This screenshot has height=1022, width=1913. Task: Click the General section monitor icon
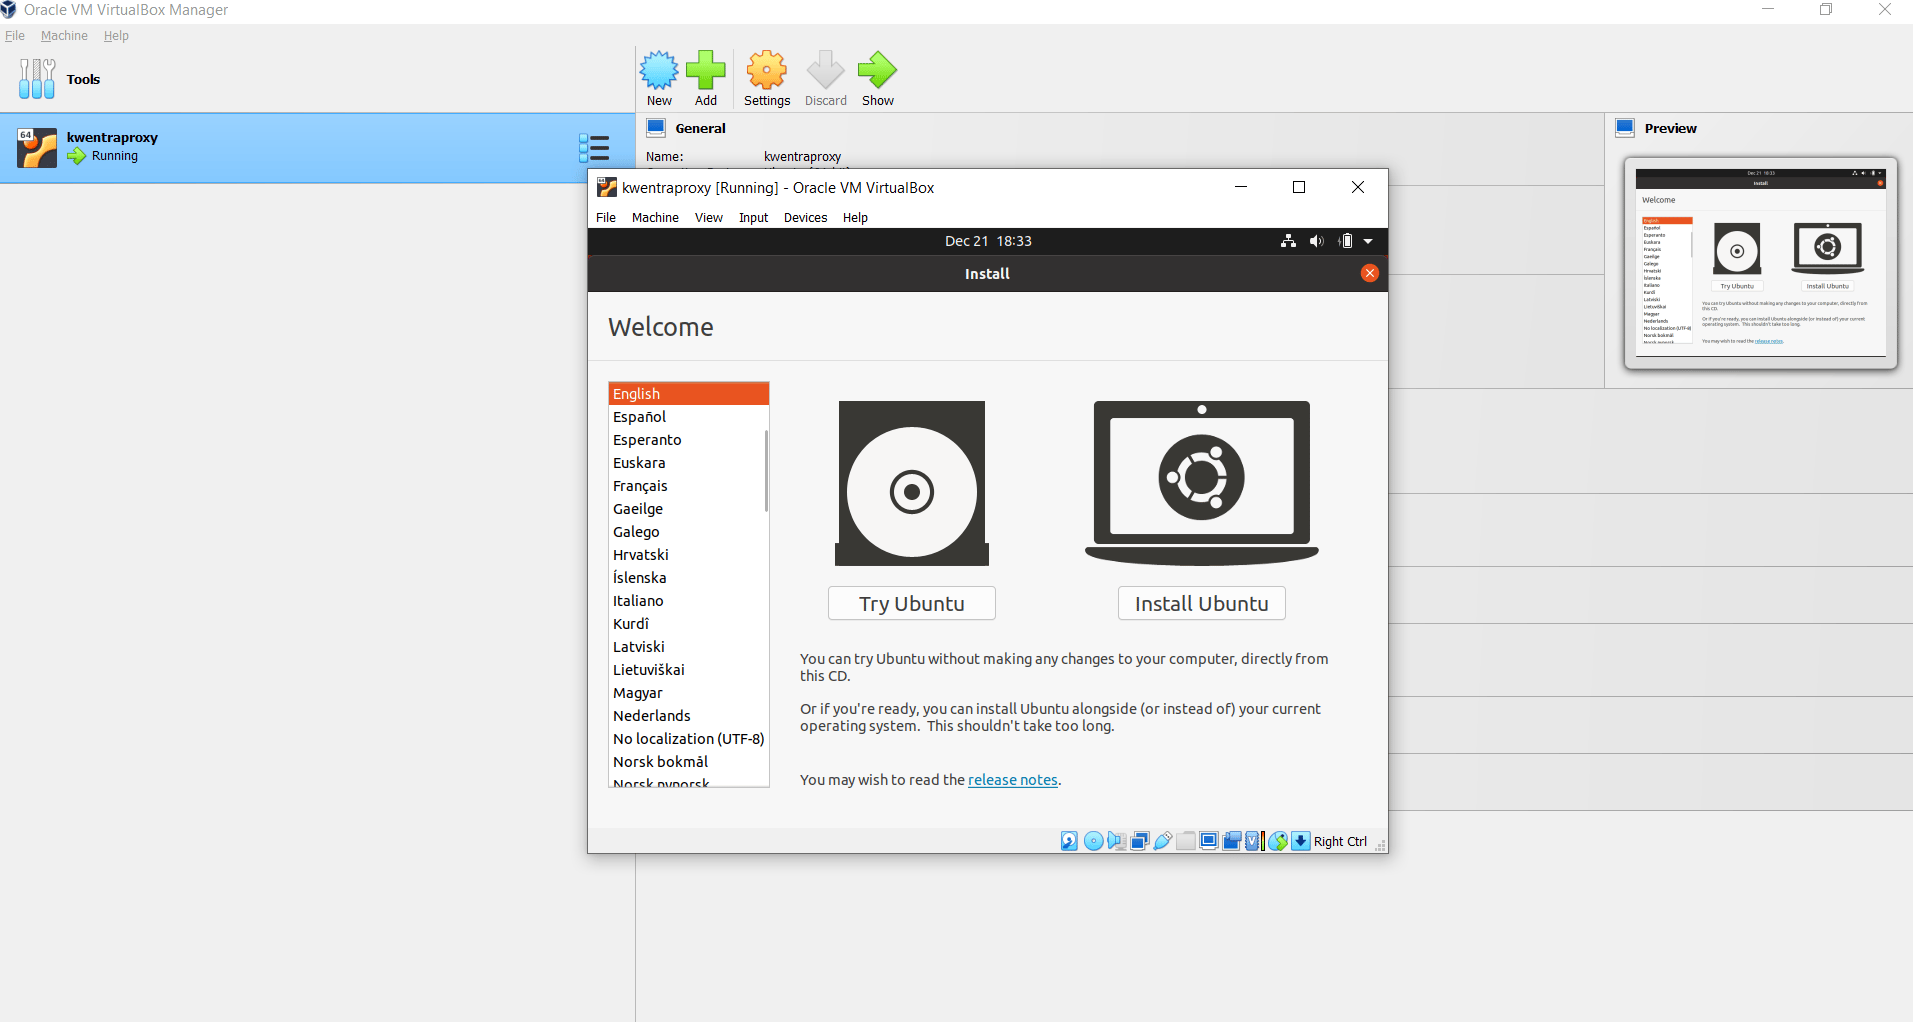coord(656,128)
